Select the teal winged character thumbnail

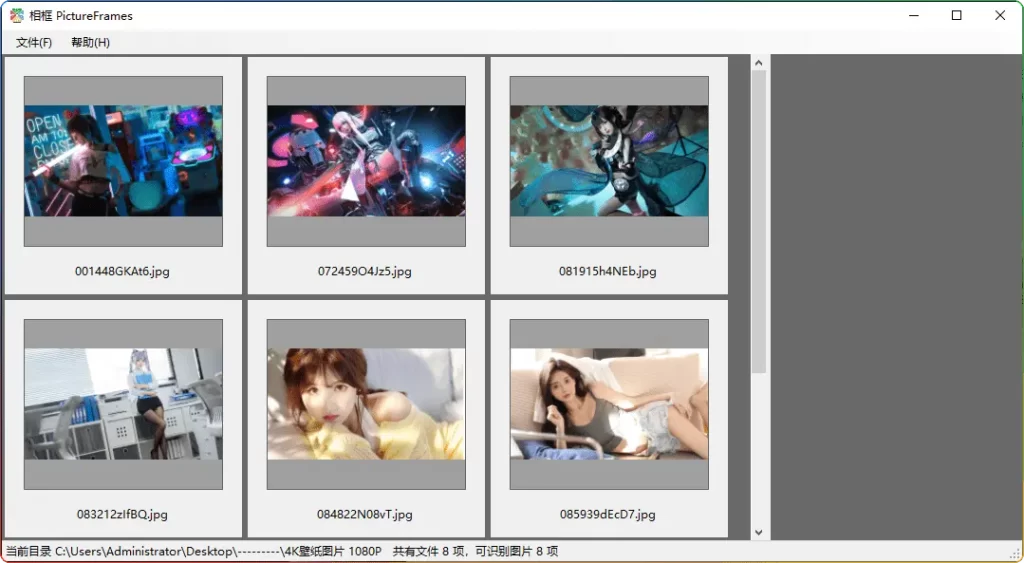point(609,161)
